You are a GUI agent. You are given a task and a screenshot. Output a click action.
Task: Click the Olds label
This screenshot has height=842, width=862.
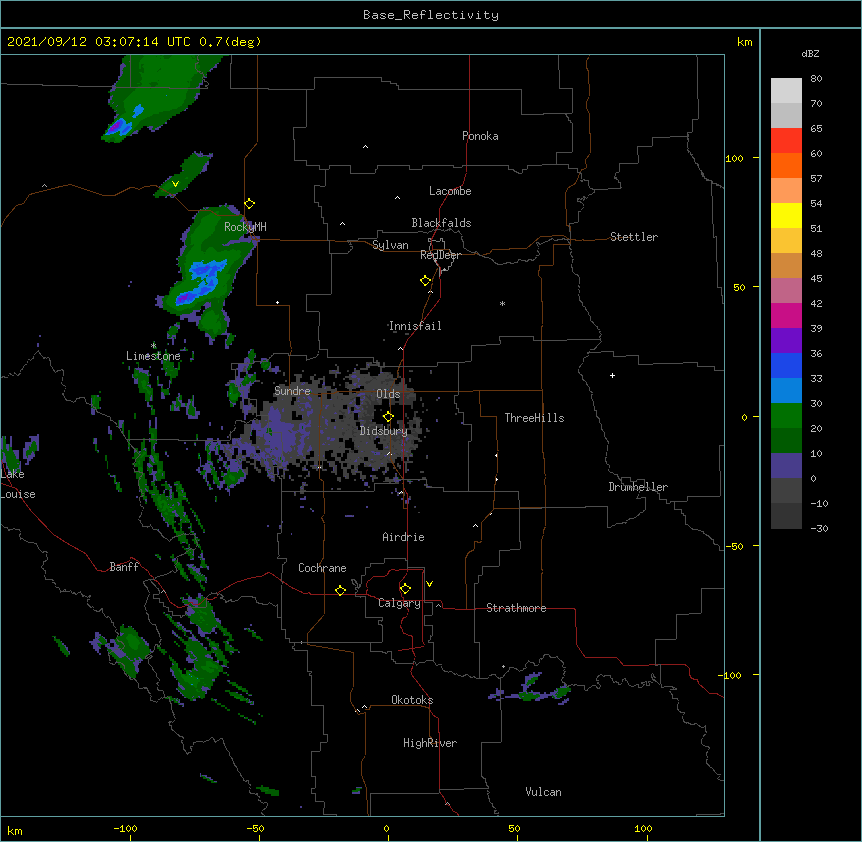pos(388,394)
